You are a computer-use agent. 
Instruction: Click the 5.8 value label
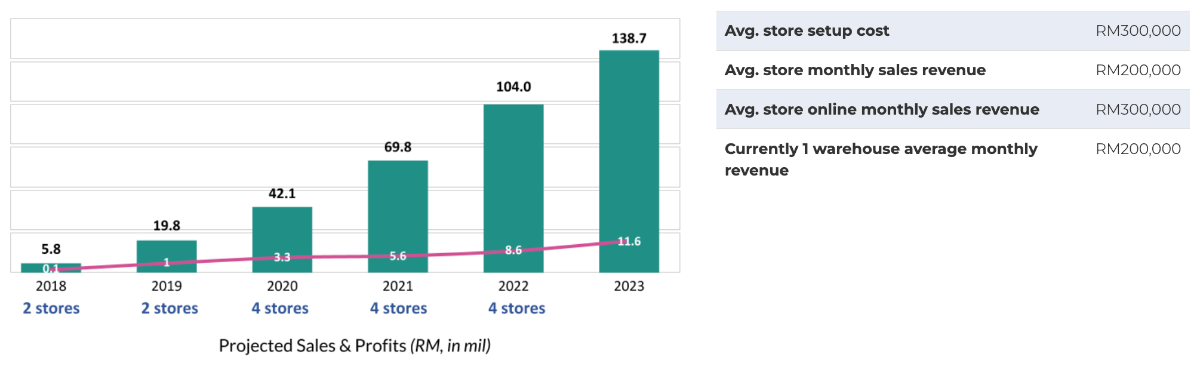51,249
